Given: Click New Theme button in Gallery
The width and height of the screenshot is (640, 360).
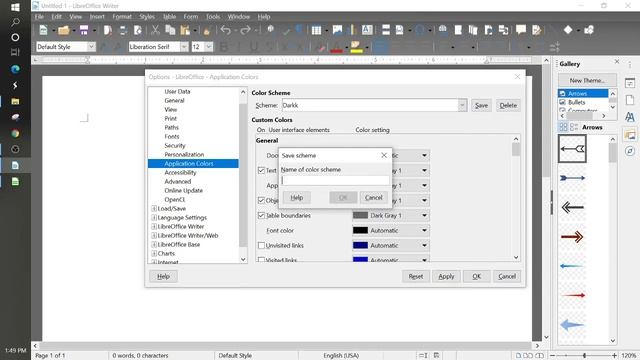Looking at the screenshot, I should [x=587, y=80].
